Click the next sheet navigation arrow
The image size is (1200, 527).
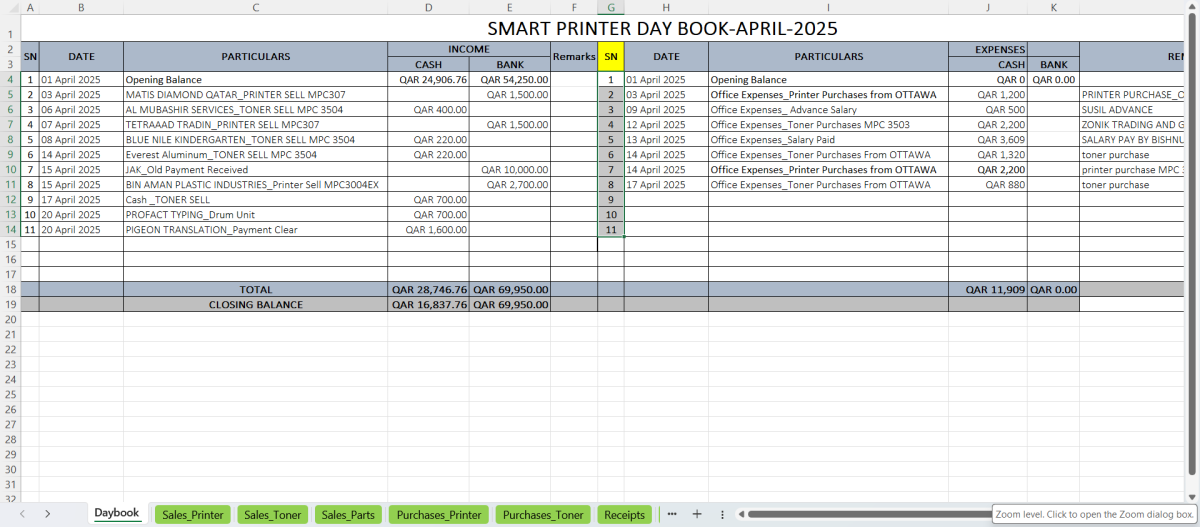48,514
